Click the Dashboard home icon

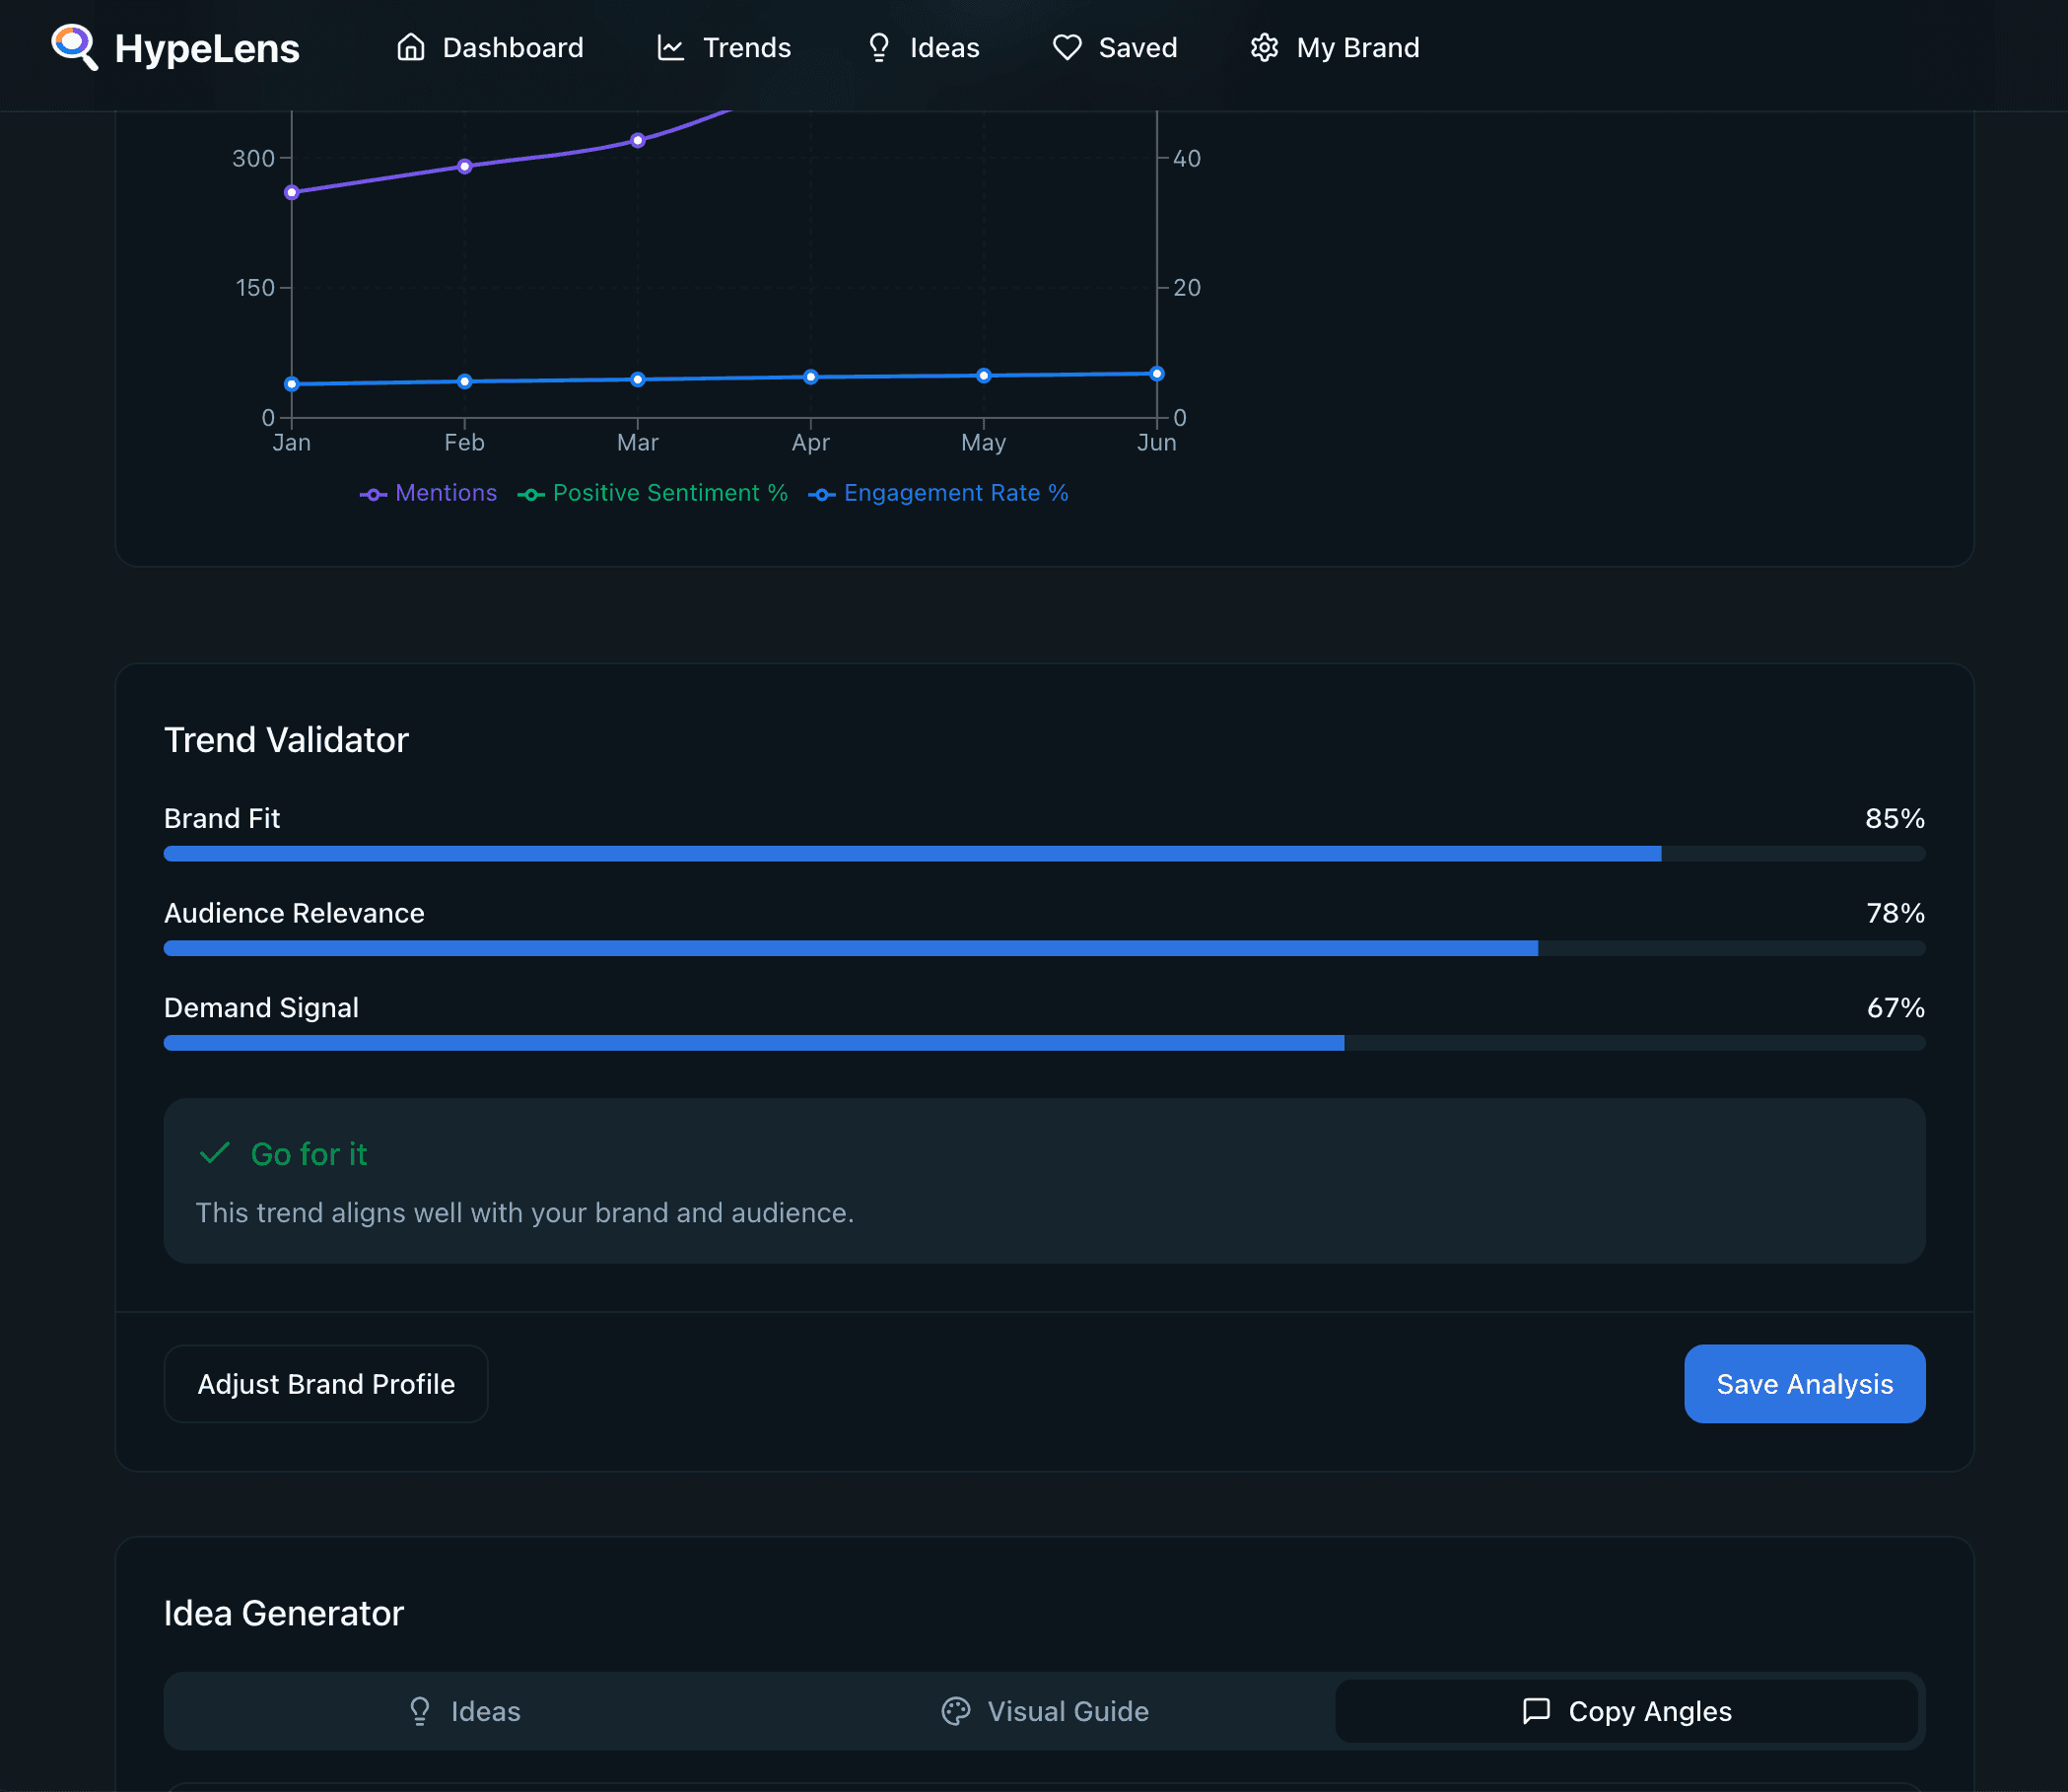click(411, 47)
